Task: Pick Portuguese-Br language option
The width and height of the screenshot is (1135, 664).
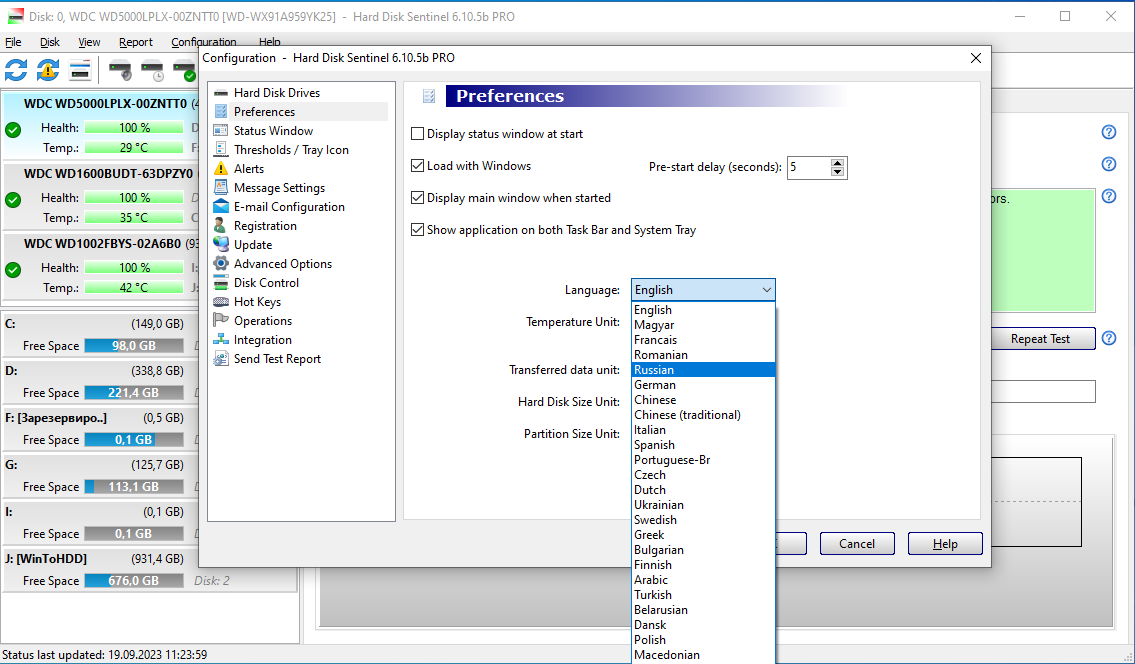Action: [703, 460]
